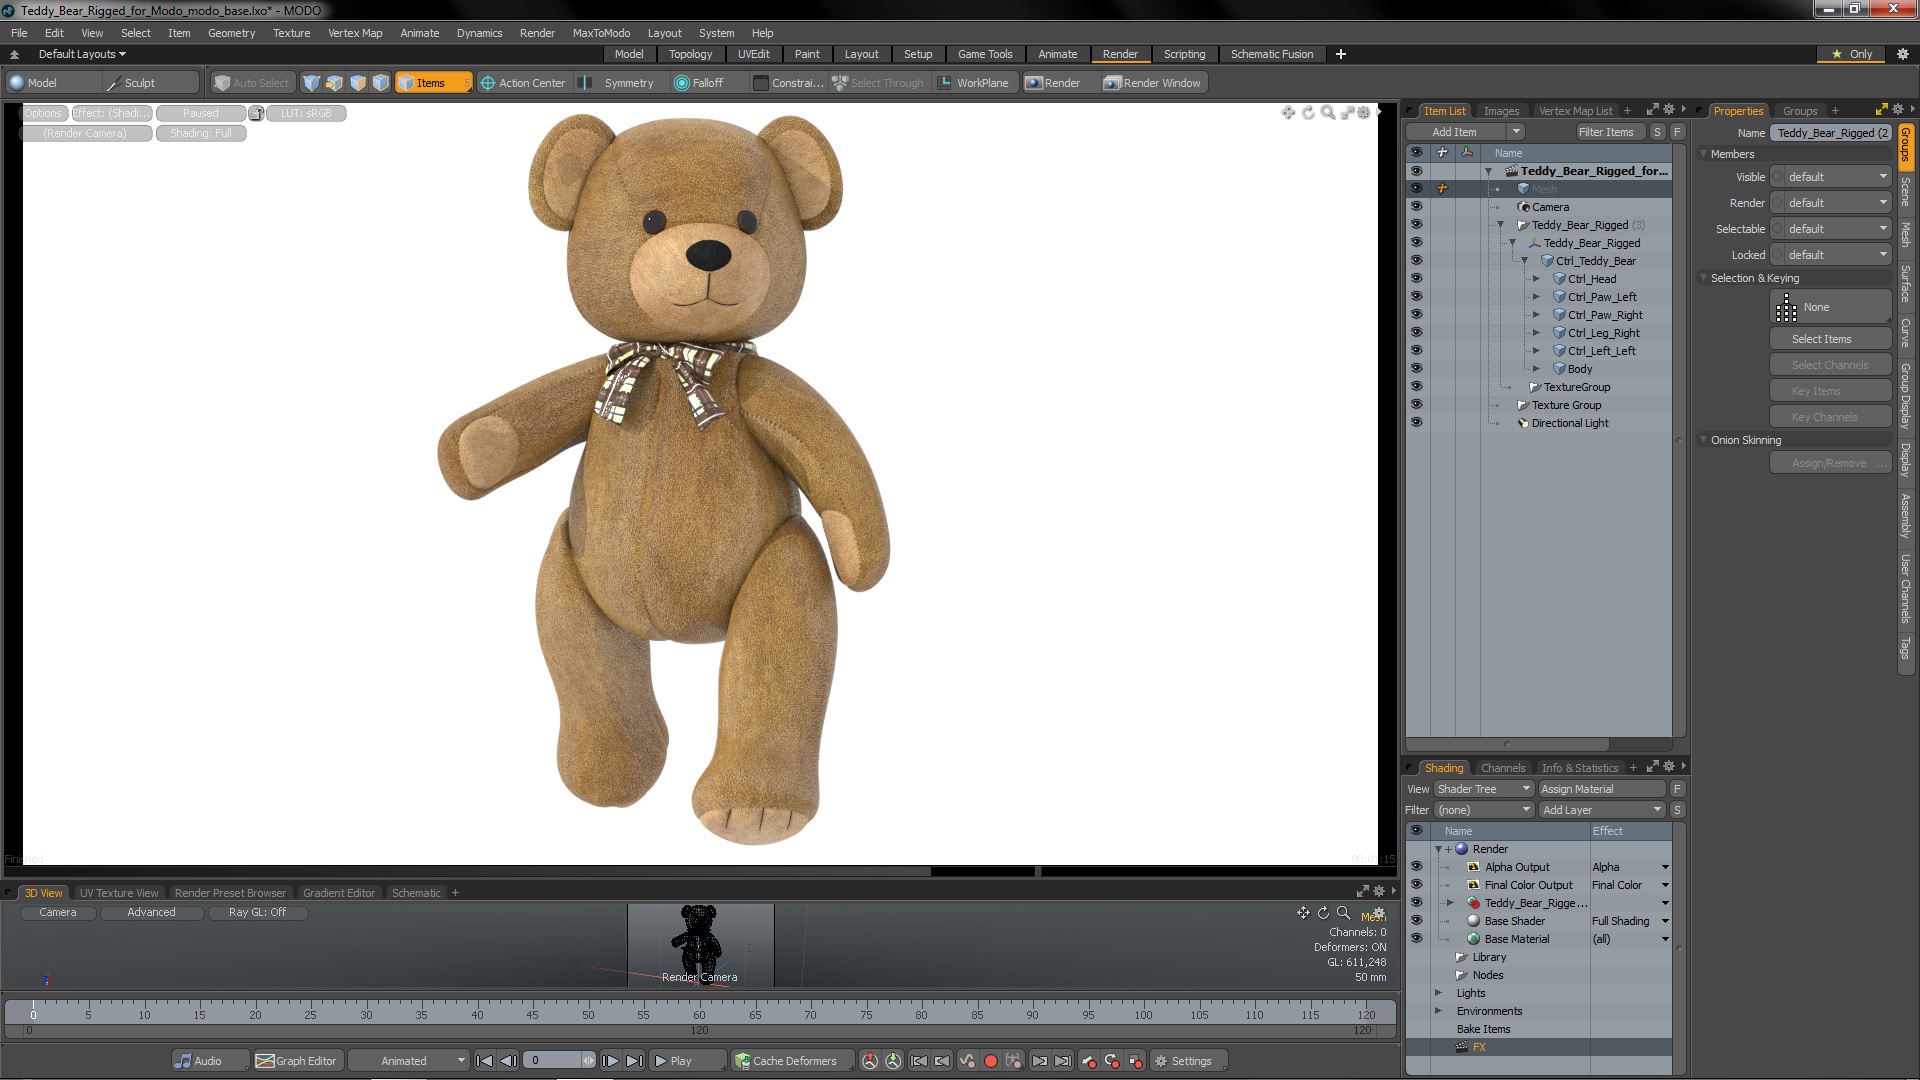Toggle visibility of Texture Group
The height and width of the screenshot is (1080, 1920).
(1416, 405)
